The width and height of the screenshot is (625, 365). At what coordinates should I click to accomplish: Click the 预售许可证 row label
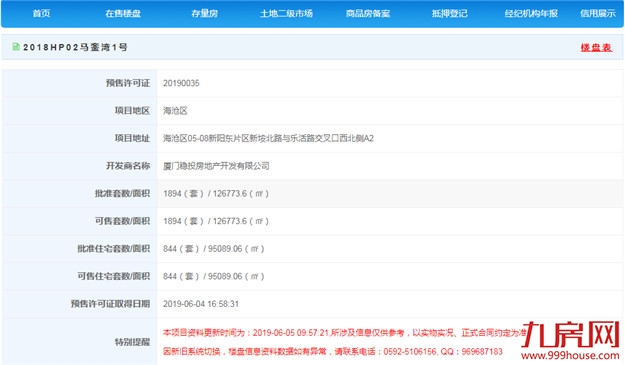point(128,83)
